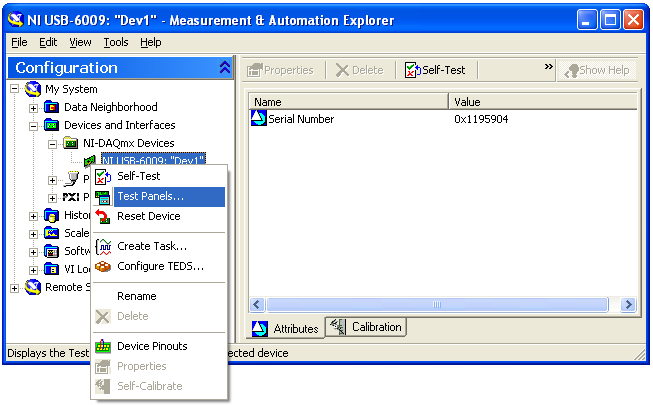Image resolution: width=653 pixels, height=405 pixels.
Task: Choose Device Pinouts from the context menu
Action: (159, 346)
